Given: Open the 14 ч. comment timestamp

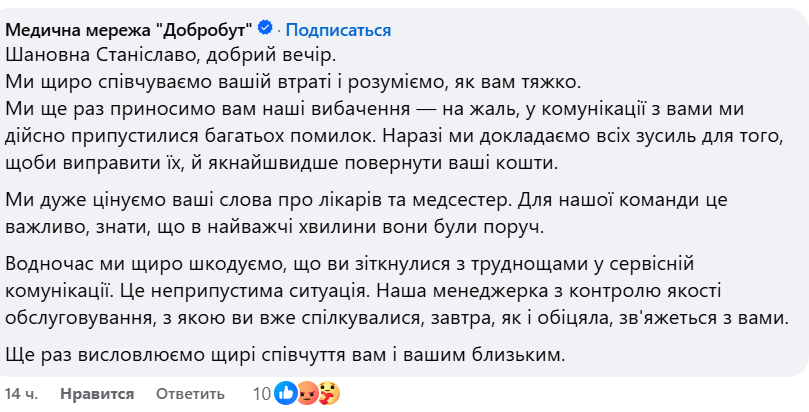Looking at the screenshot, I should click(x=21, y=394).
